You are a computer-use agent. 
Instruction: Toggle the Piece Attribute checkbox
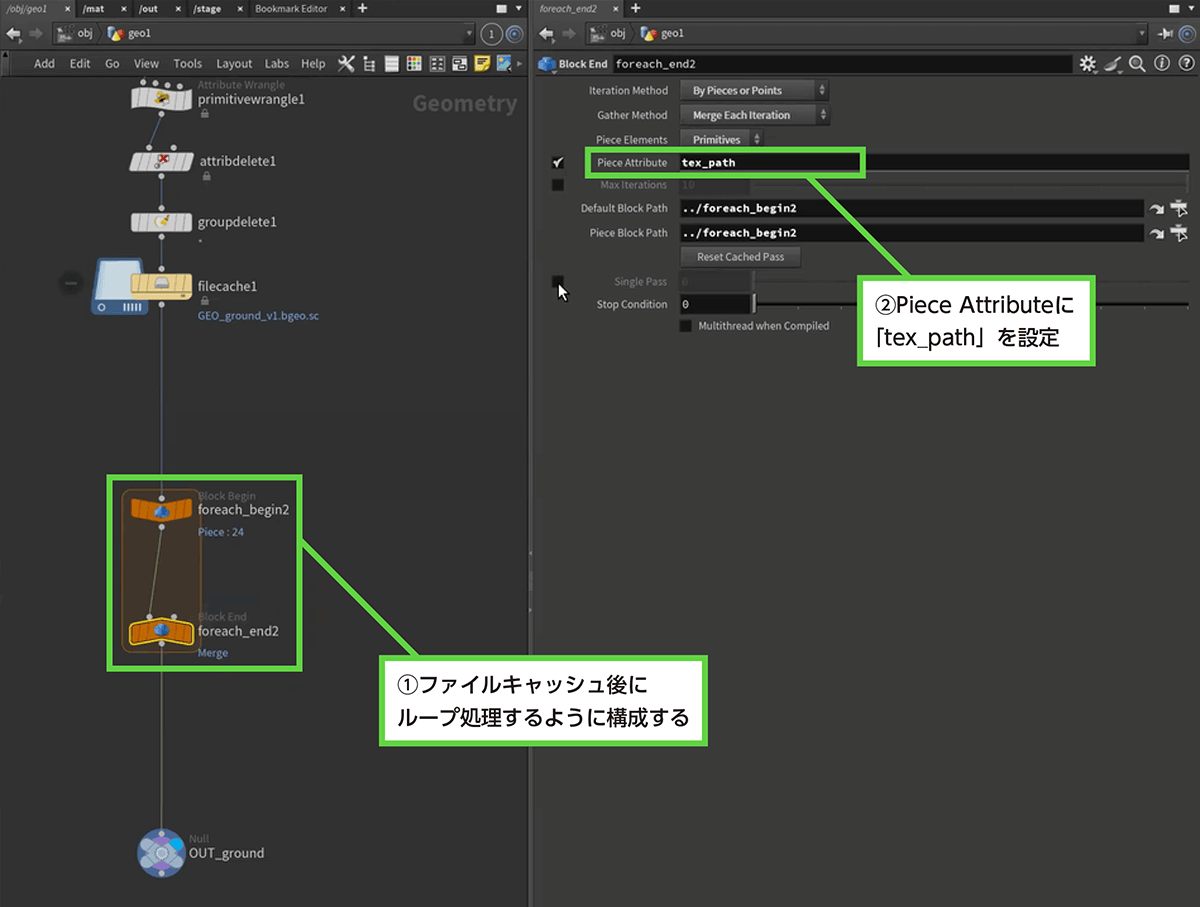point(558,162)
